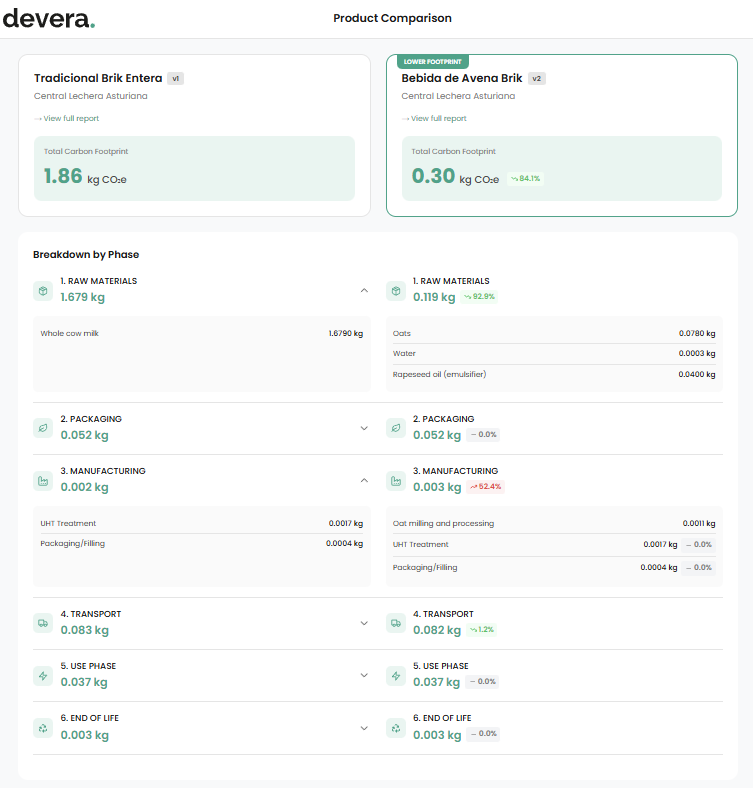Viewport: 753px width, 788px height.
Task: Click the left Use Phase lightning icon
Action: coord(43,675)
